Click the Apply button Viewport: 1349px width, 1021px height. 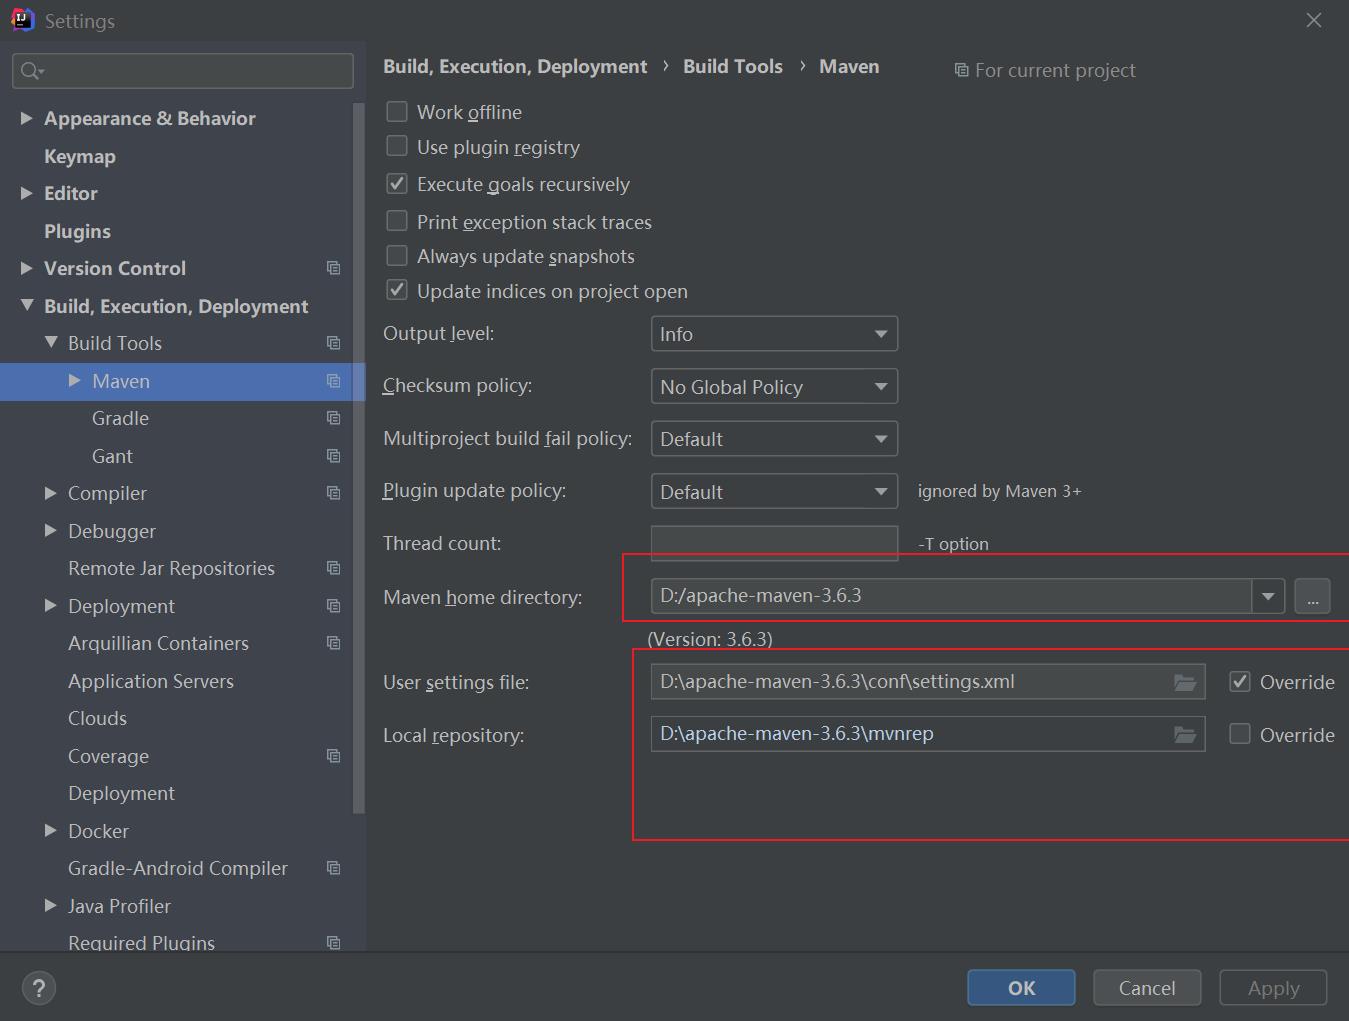pyautogui.click(x=1273, y=988)
